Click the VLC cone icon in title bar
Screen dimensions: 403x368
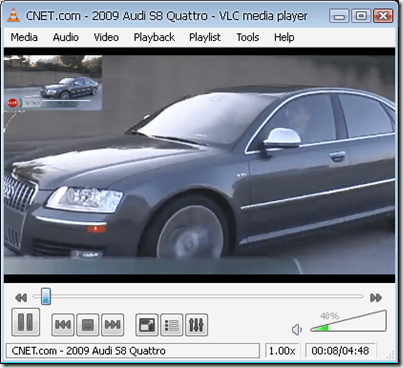[14, 16]
